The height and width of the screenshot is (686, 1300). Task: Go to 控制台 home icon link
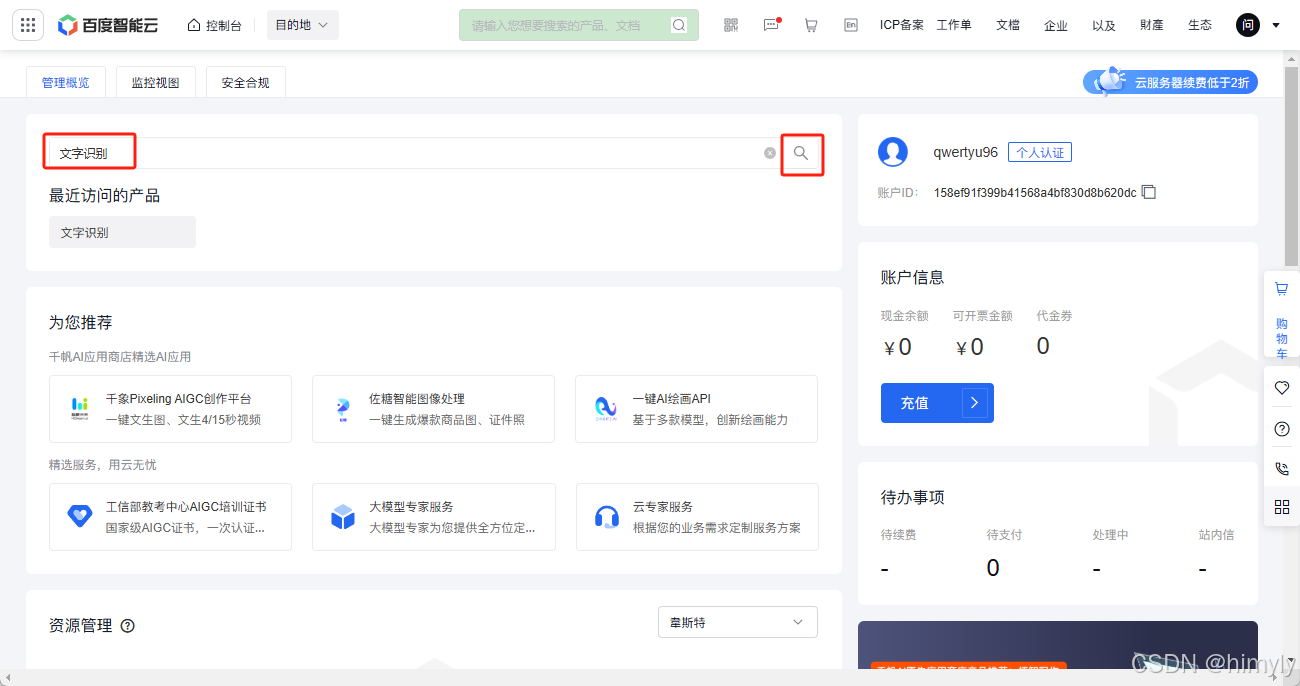pyautogui.click(x=214, y=25)
